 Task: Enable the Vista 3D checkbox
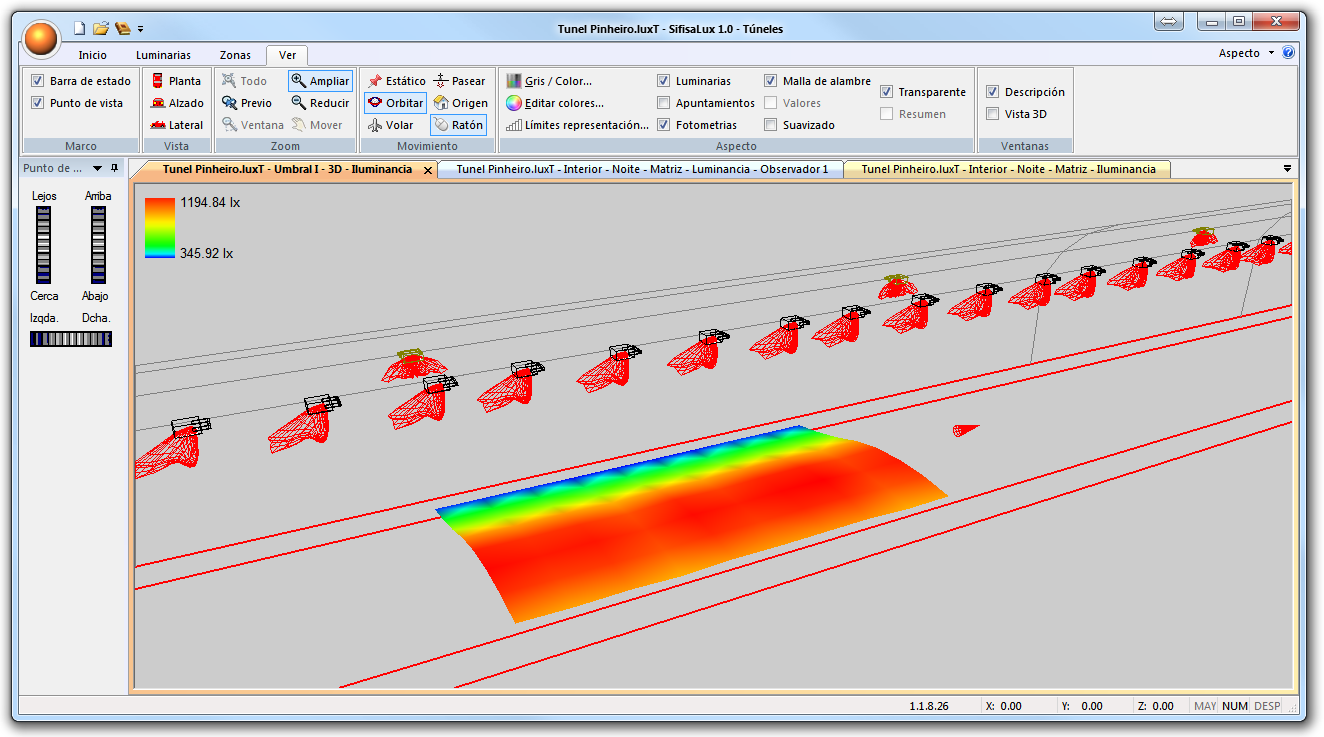tap(993, 114)
